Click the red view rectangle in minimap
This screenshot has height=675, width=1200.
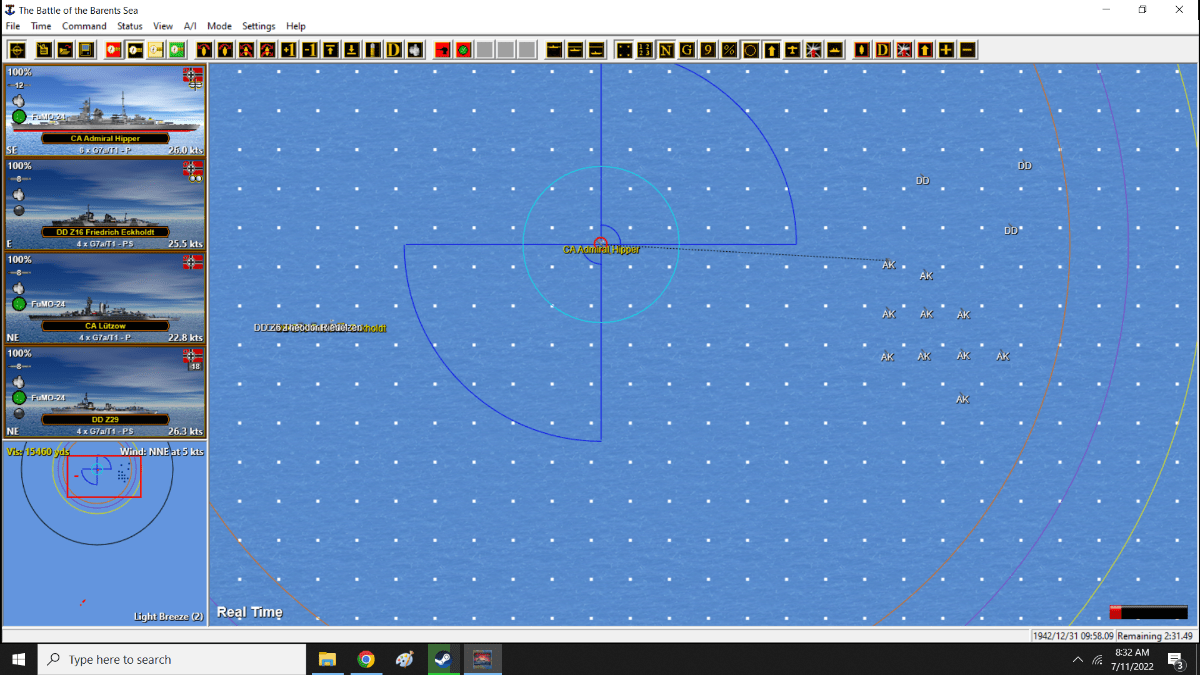tap(104, 476)
